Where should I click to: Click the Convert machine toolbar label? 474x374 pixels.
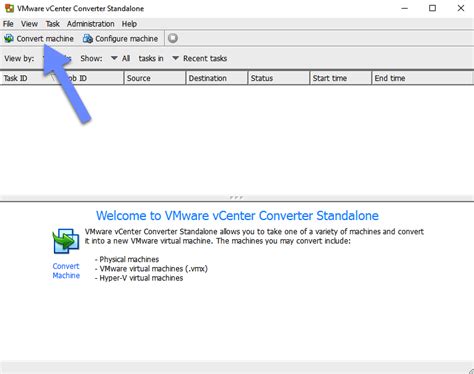tap(45, 39)
